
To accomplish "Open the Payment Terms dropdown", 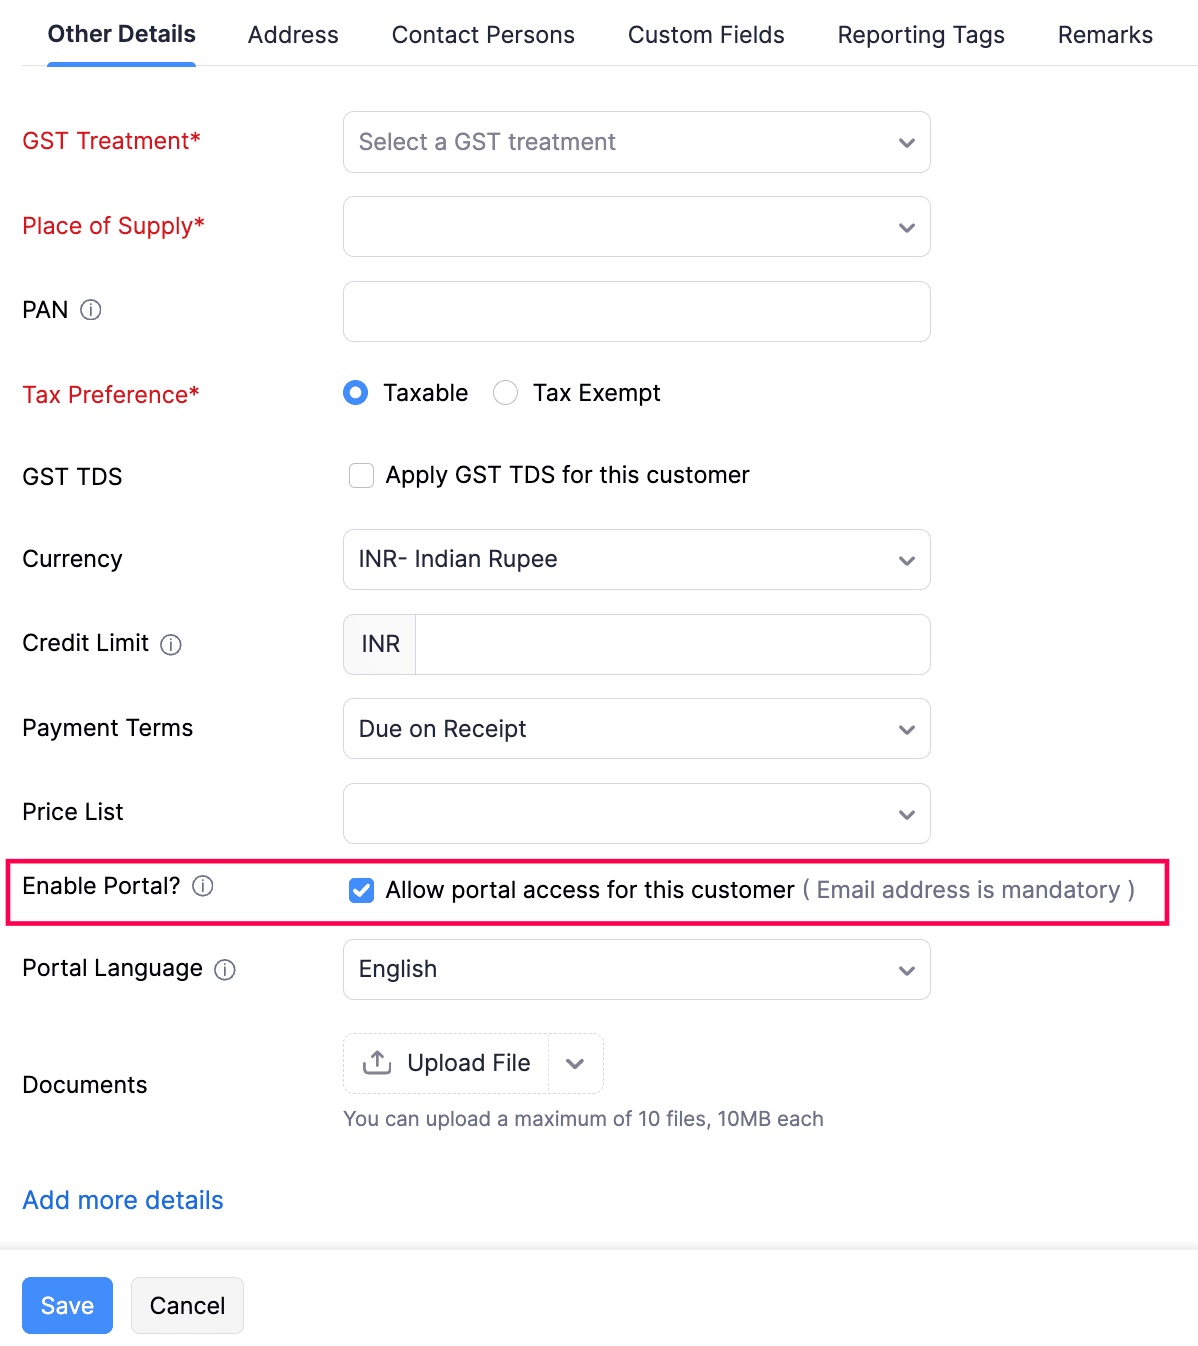I will point(636,729).
